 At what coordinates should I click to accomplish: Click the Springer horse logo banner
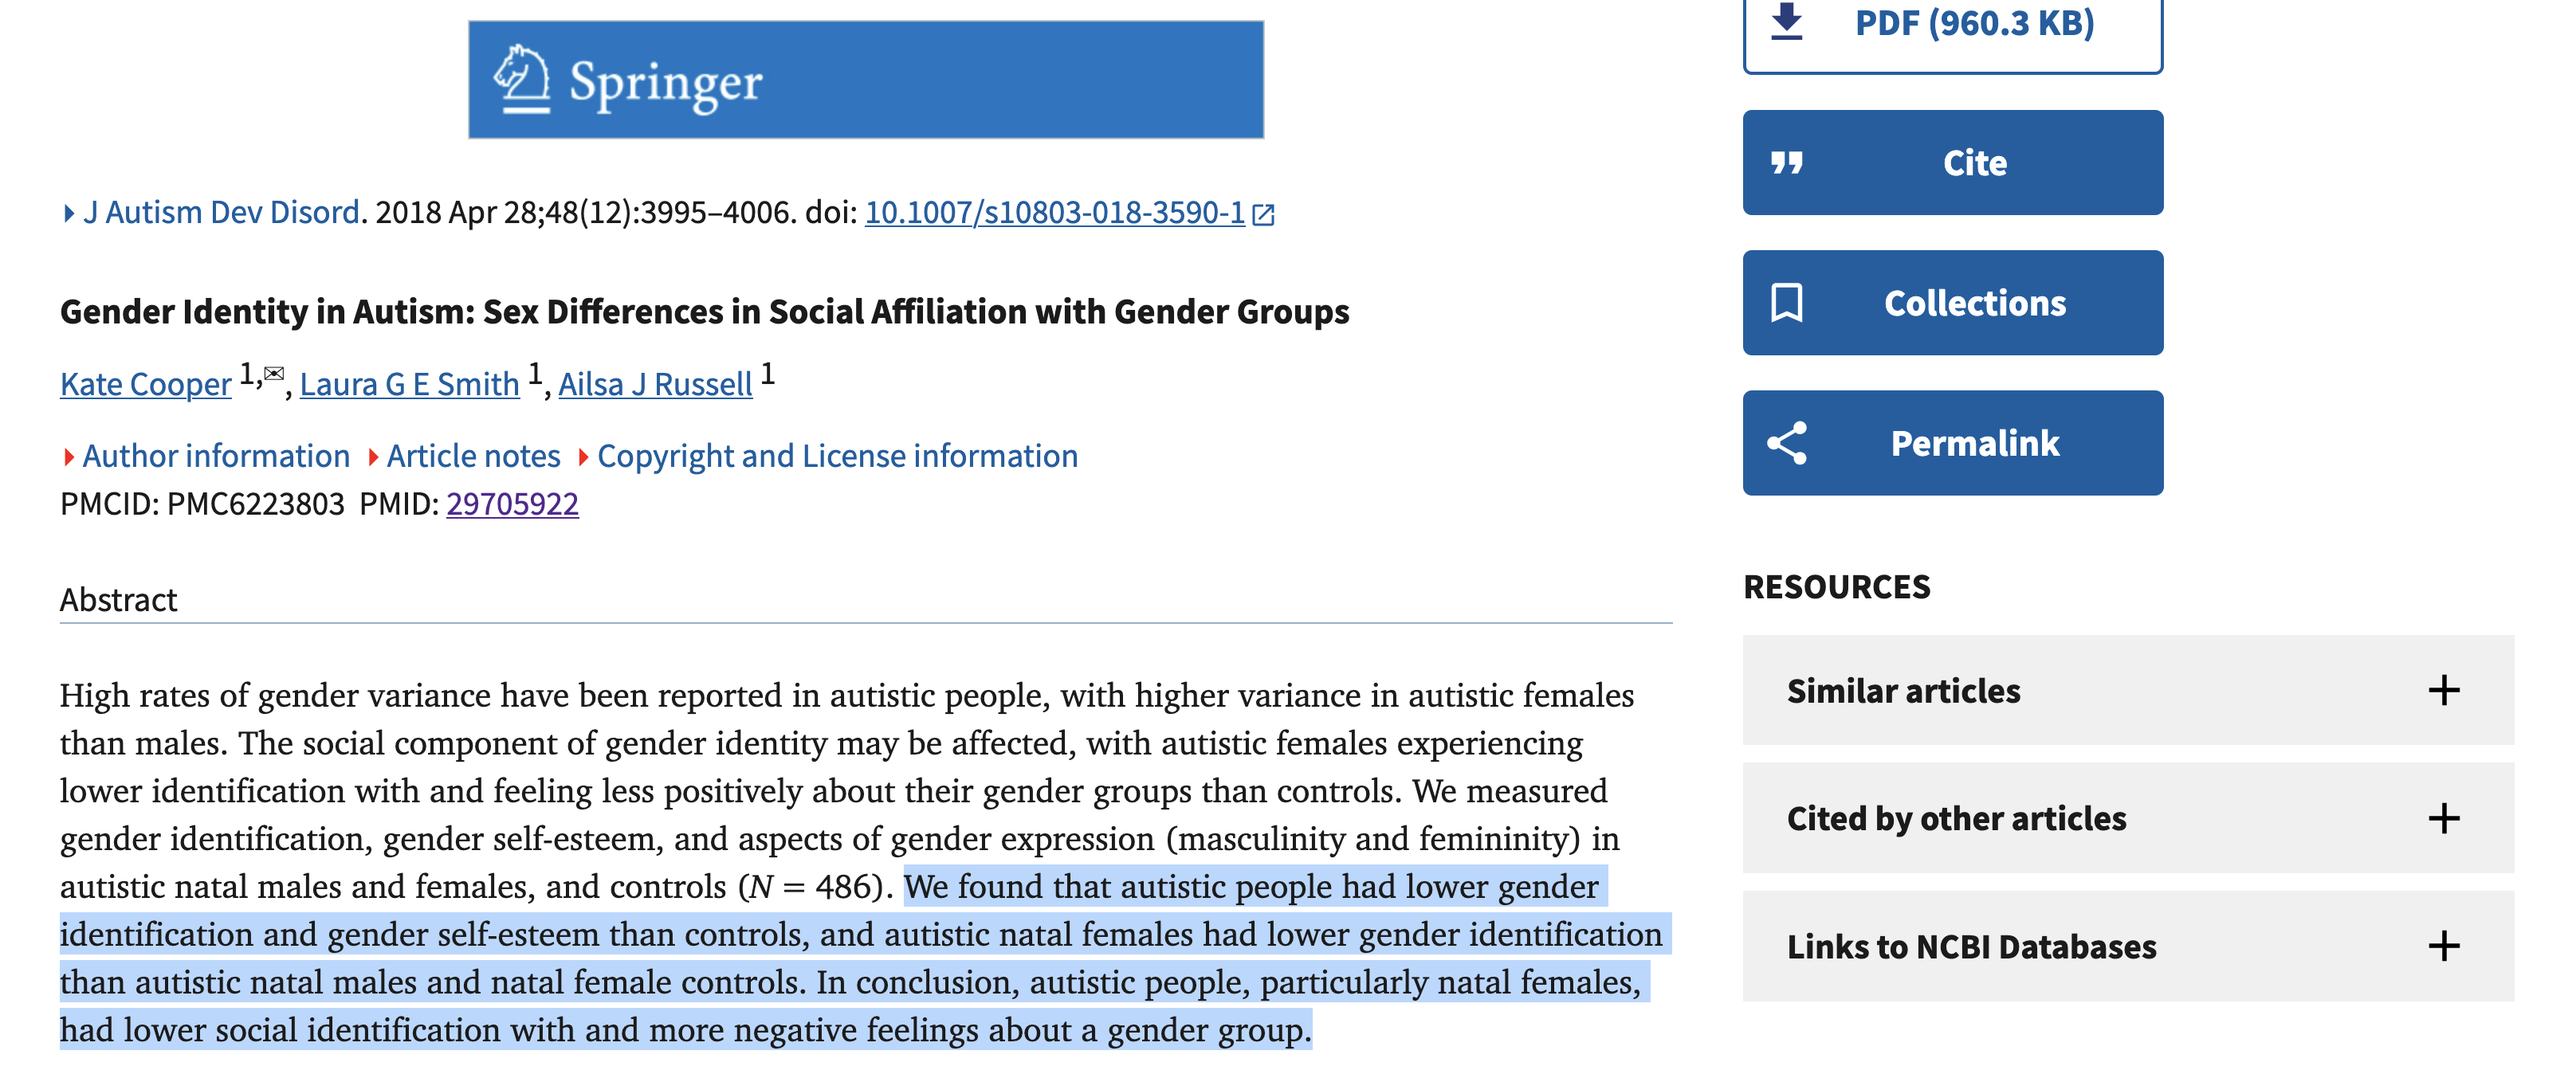tap(866, 80)
